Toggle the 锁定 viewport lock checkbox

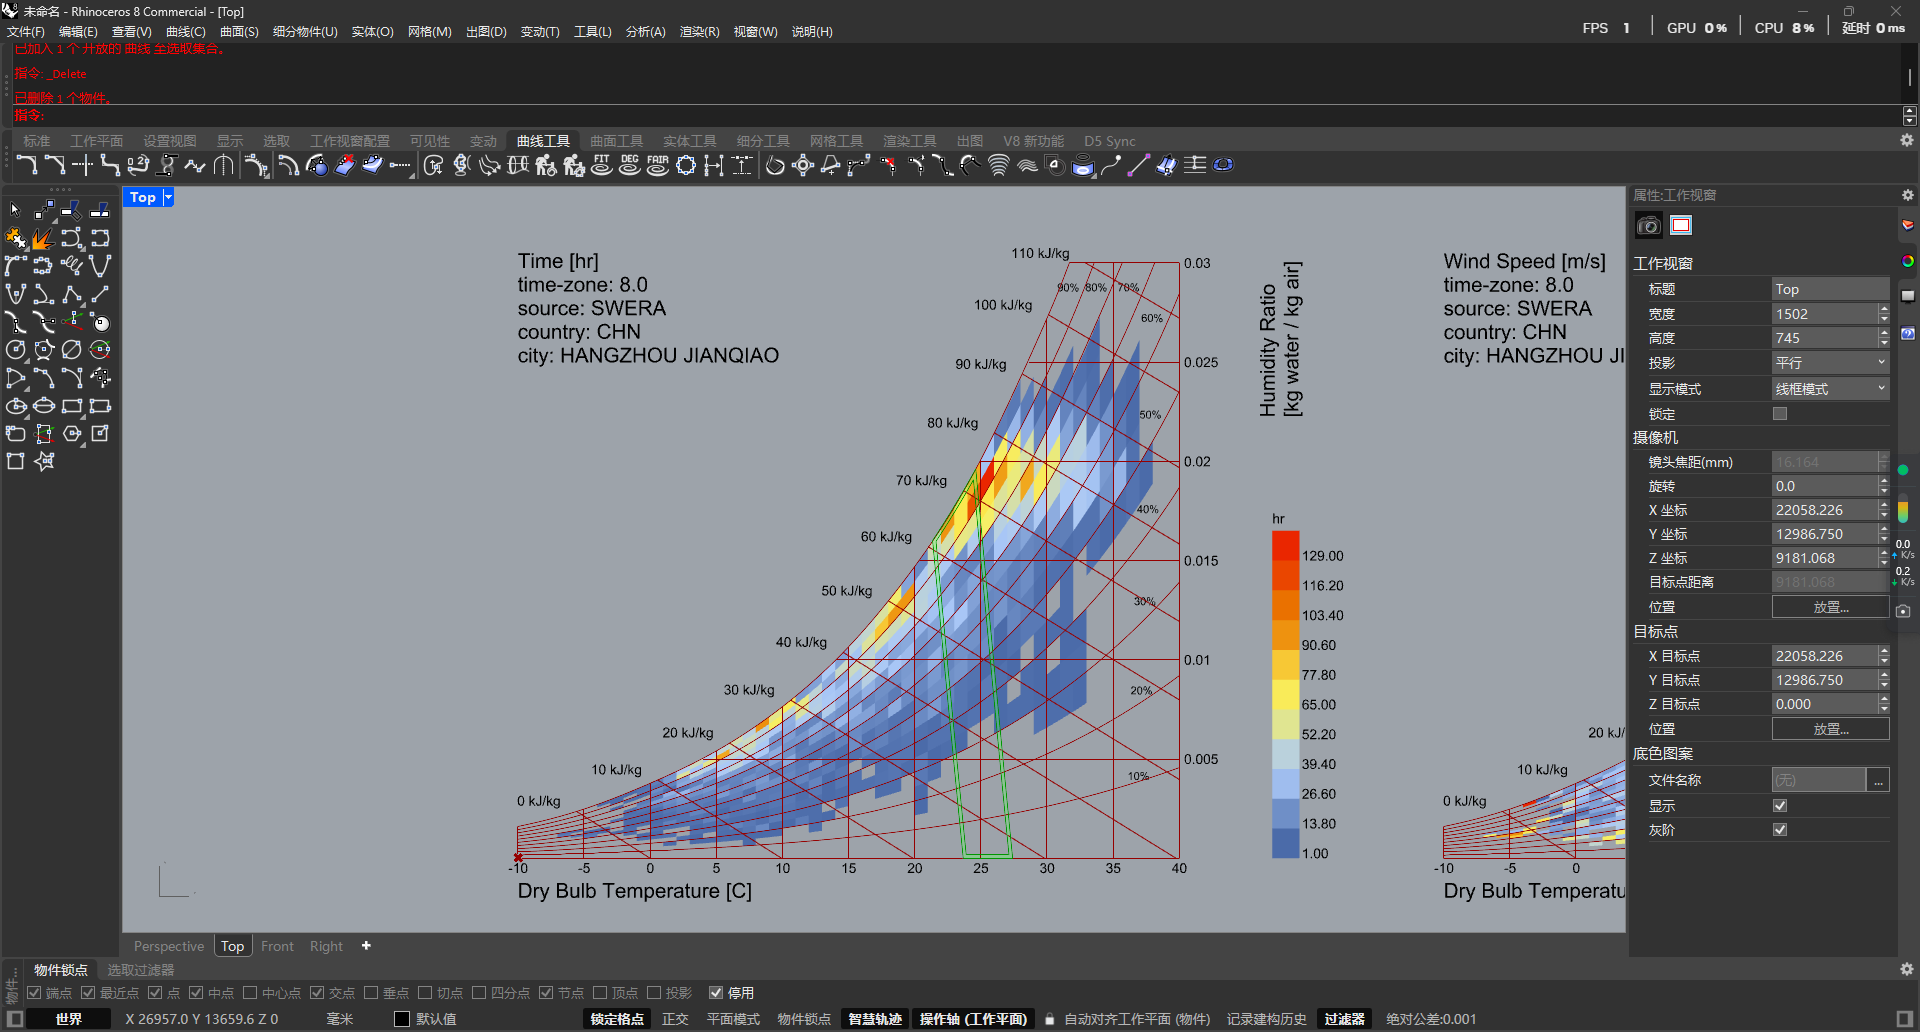1780,414
